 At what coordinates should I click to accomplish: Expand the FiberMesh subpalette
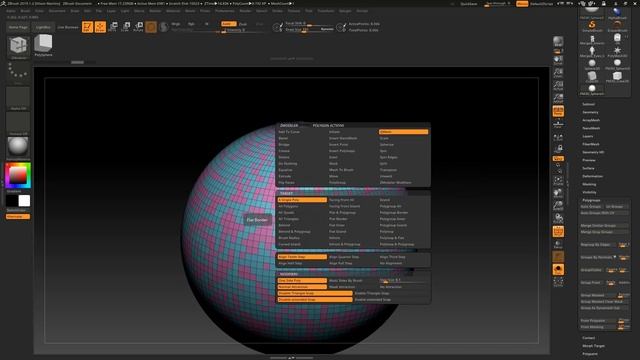(591, 144)
